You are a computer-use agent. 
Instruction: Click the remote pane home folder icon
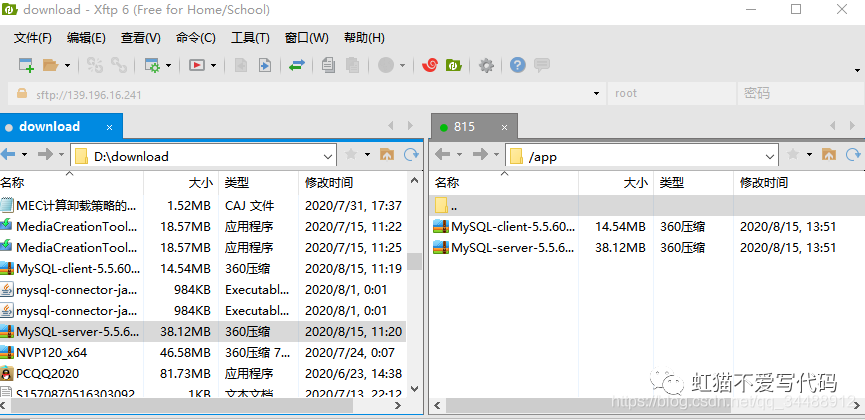829,155
